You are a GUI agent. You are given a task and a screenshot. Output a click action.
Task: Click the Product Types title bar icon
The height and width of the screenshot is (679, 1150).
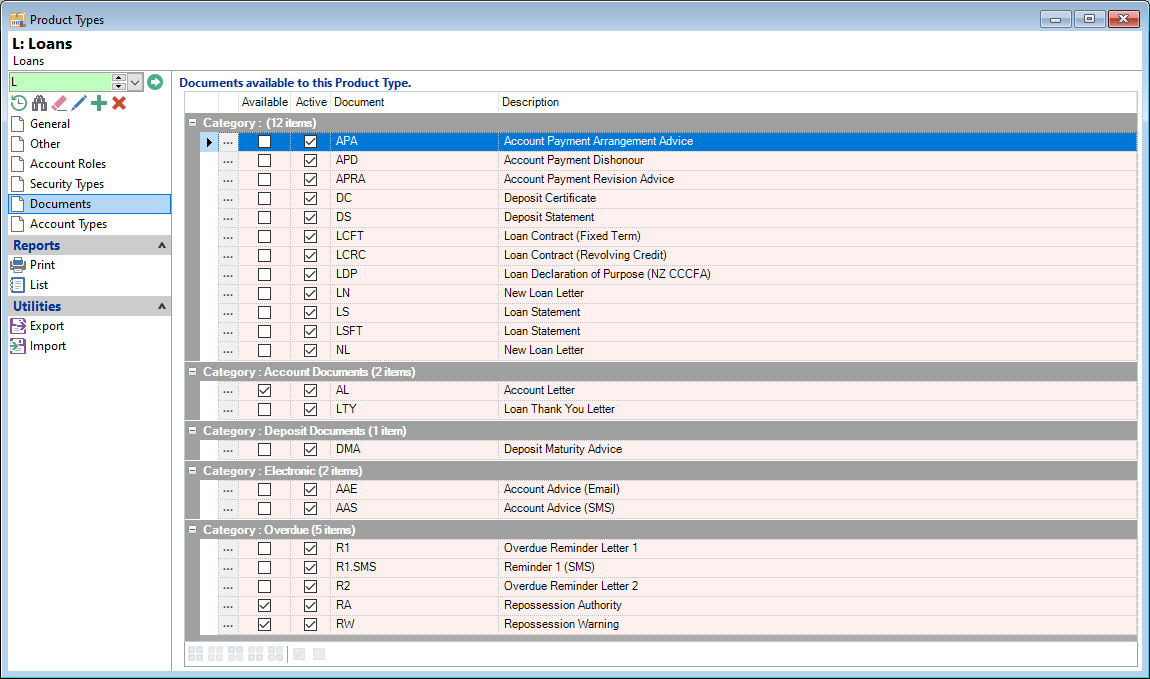[x=18, y=19]
